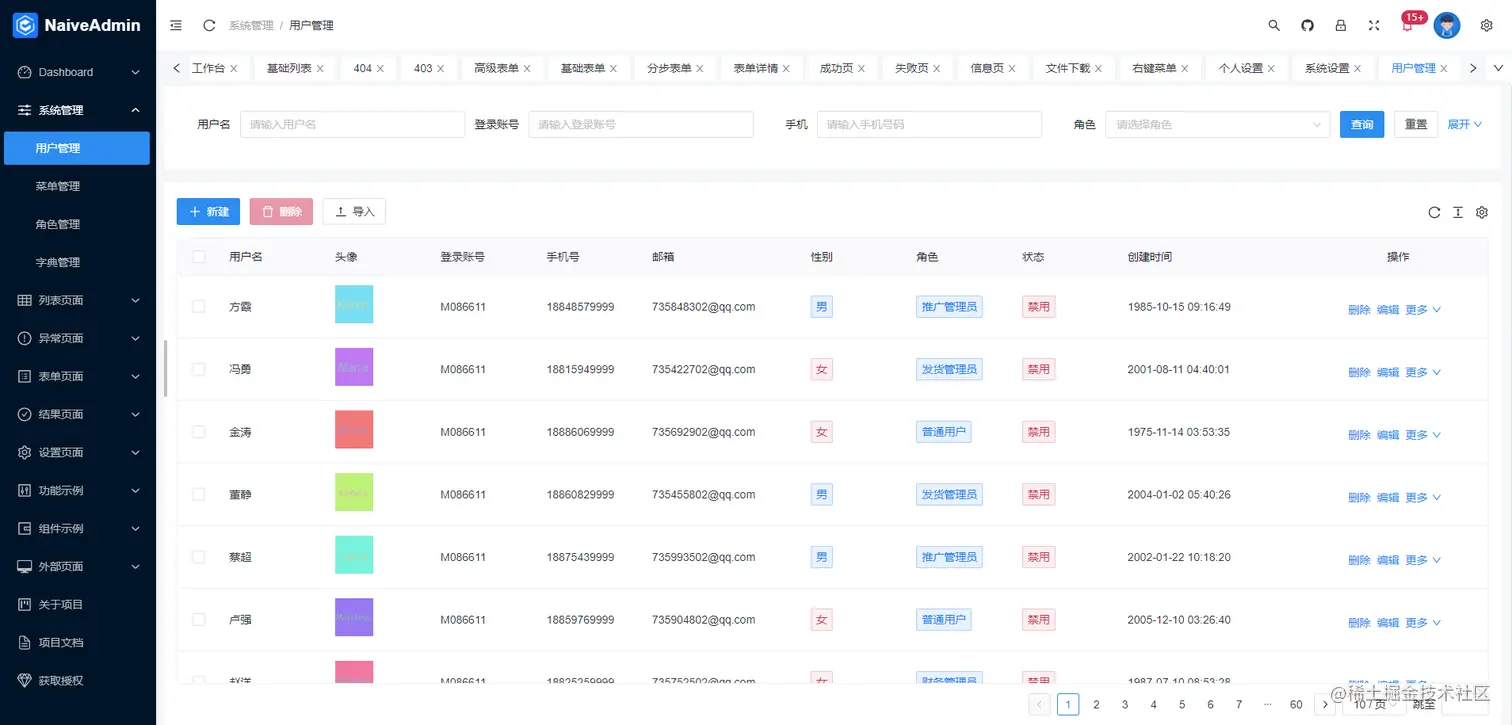Switch to the 右键菜单 tab
This screenshot has height=725, width=1512.
(1160, 68)
